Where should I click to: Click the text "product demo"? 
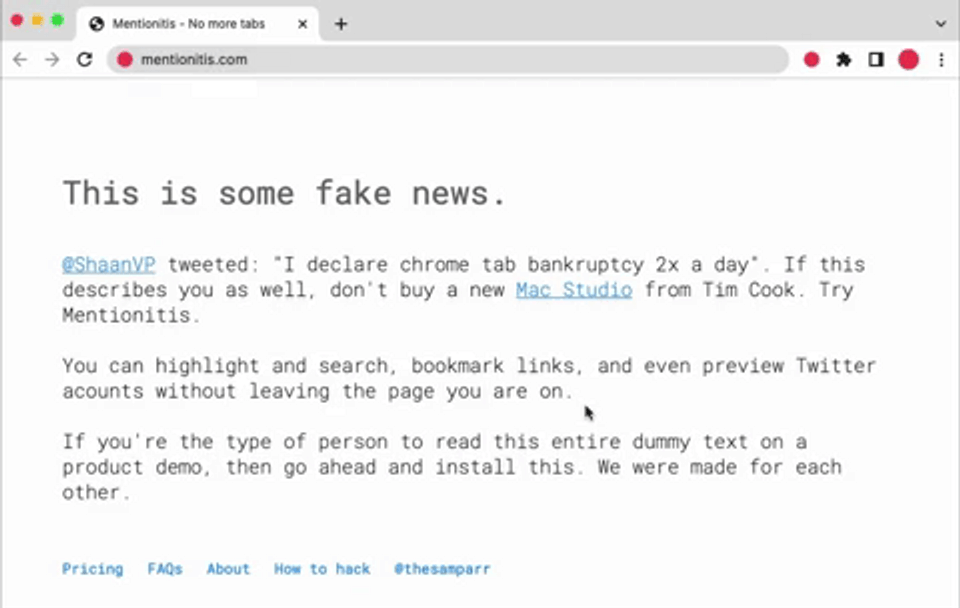tap(132, 467)
